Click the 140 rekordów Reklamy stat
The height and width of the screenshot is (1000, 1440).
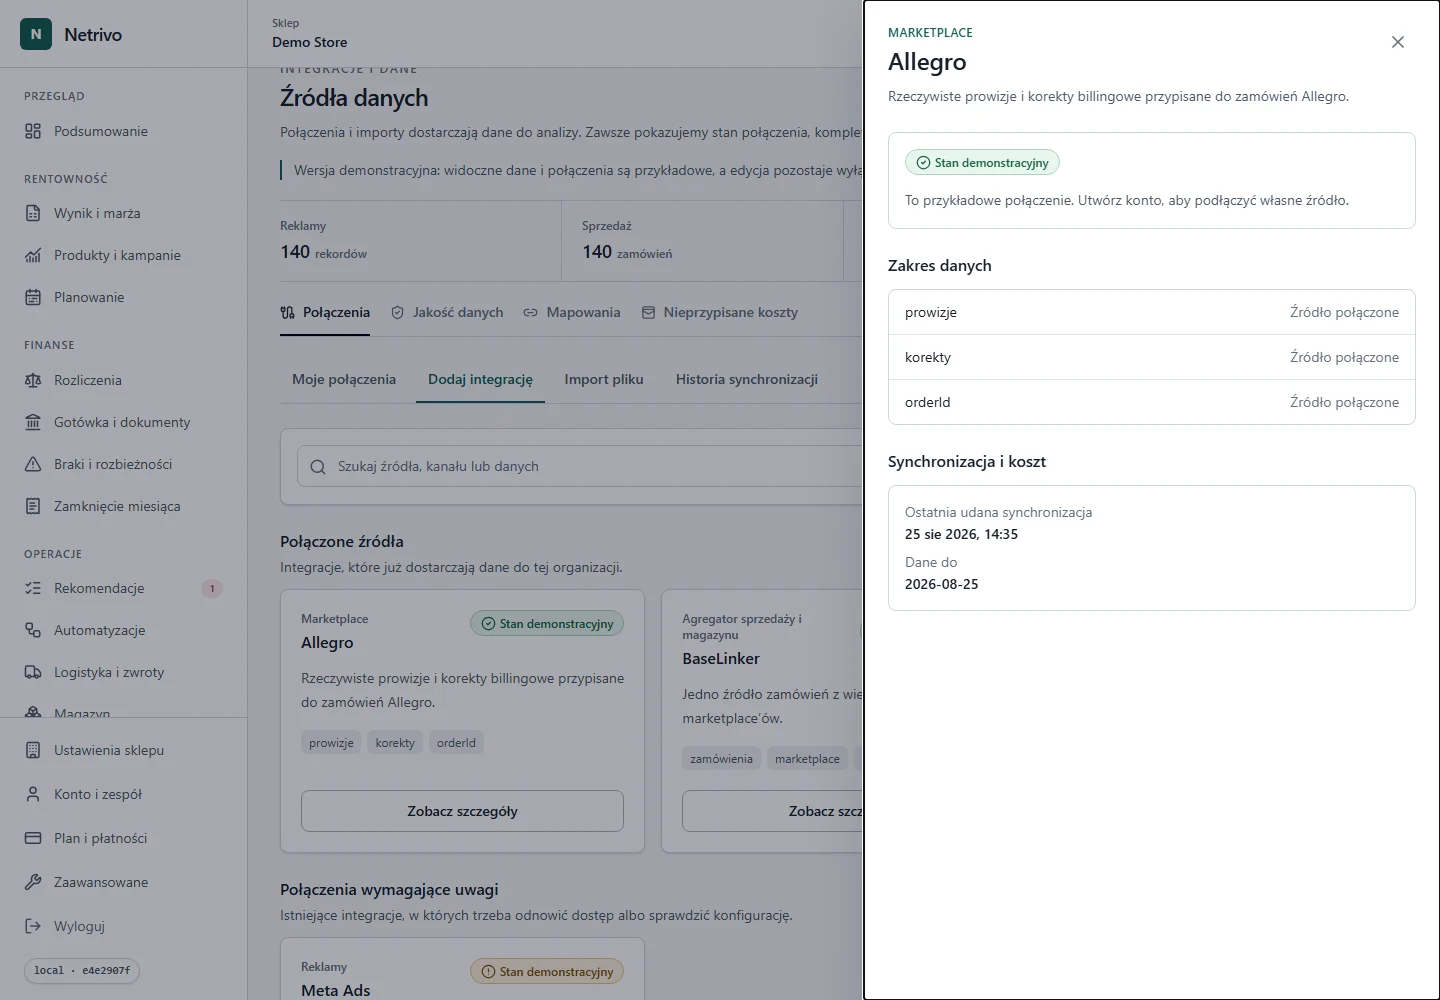(x=324, y=252)
